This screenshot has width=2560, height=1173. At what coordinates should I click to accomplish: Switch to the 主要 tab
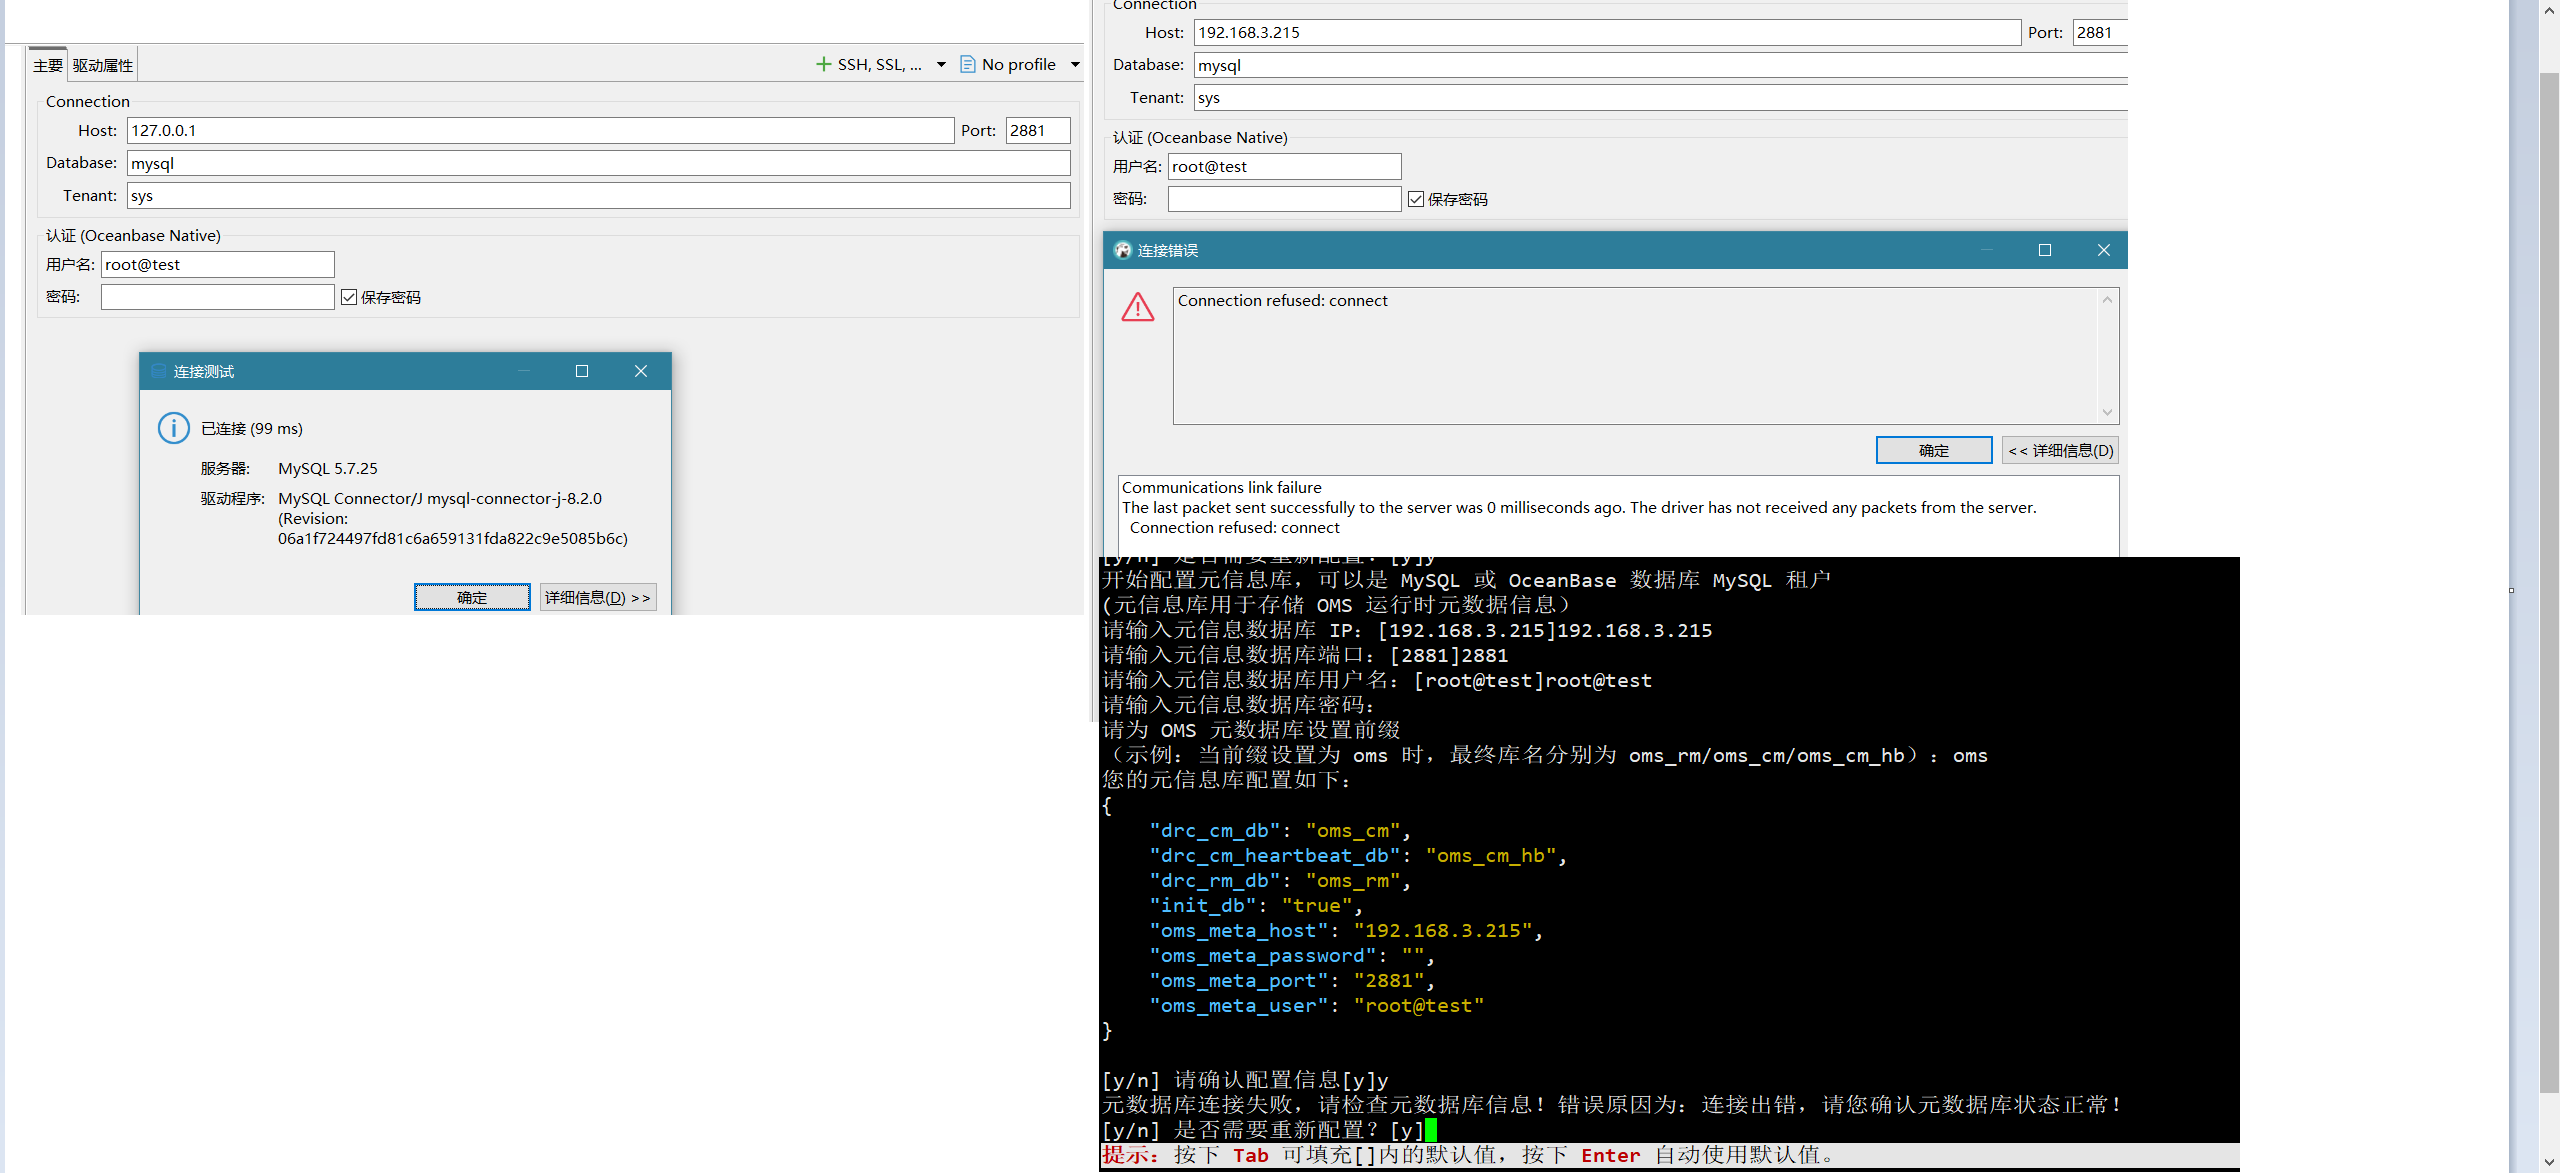click(x=47, y=65)
